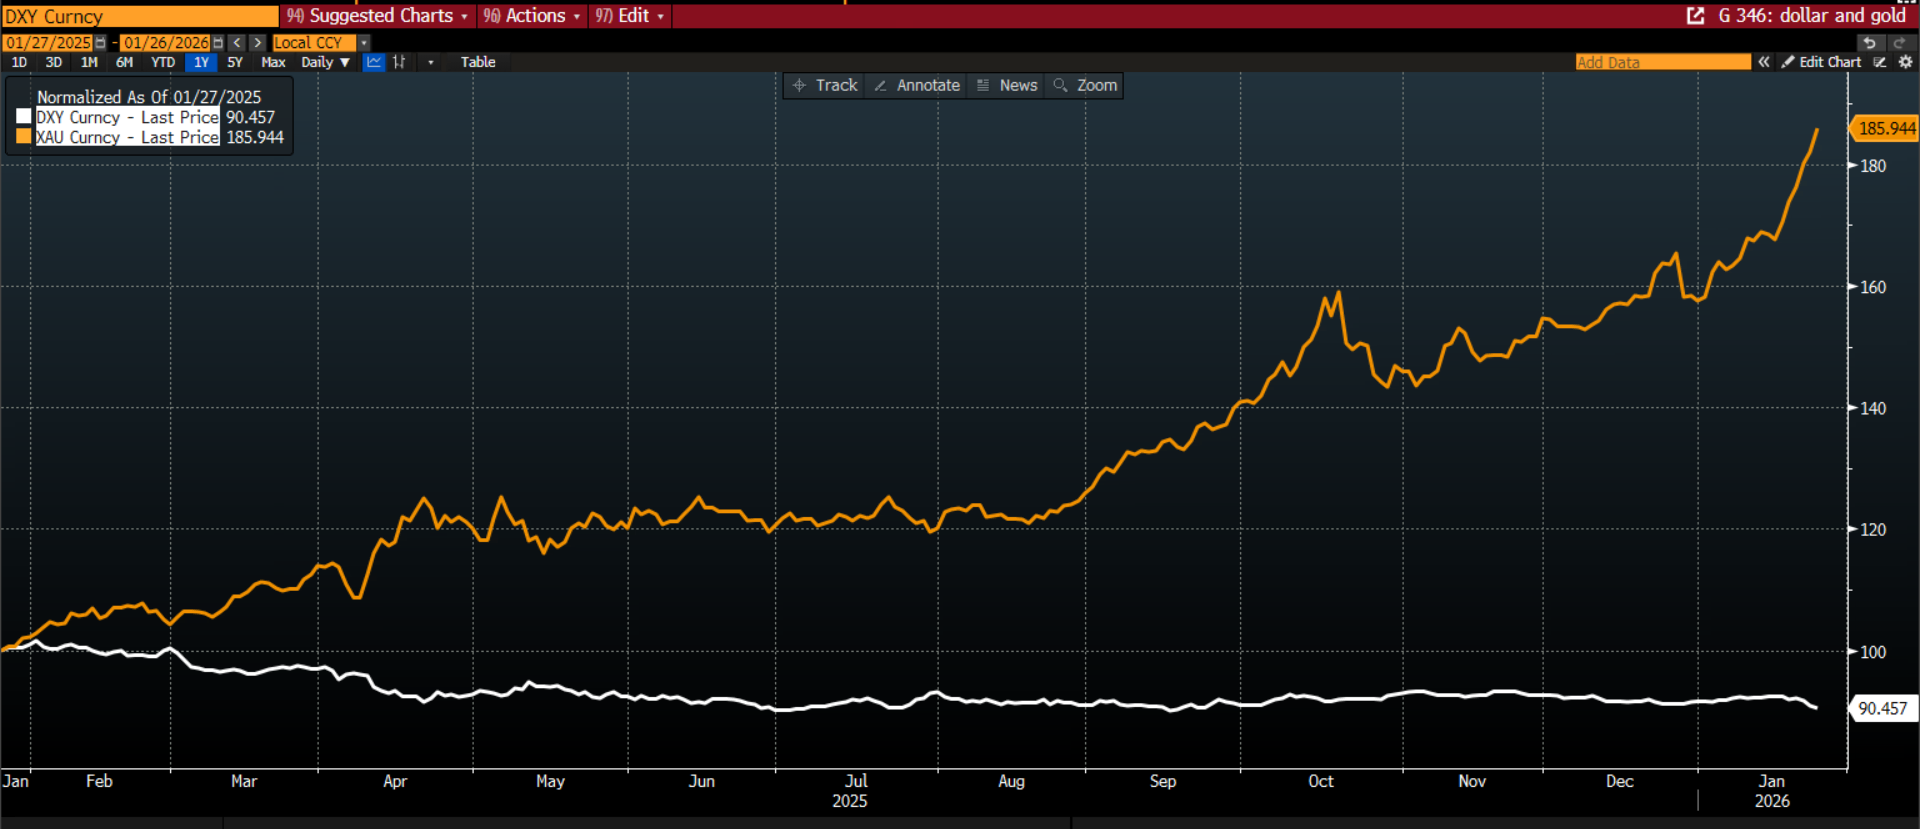Viewport: 1920px width, 829px height.
Task: Click the Edit Chart button
Action: (x=1821, y=62)
